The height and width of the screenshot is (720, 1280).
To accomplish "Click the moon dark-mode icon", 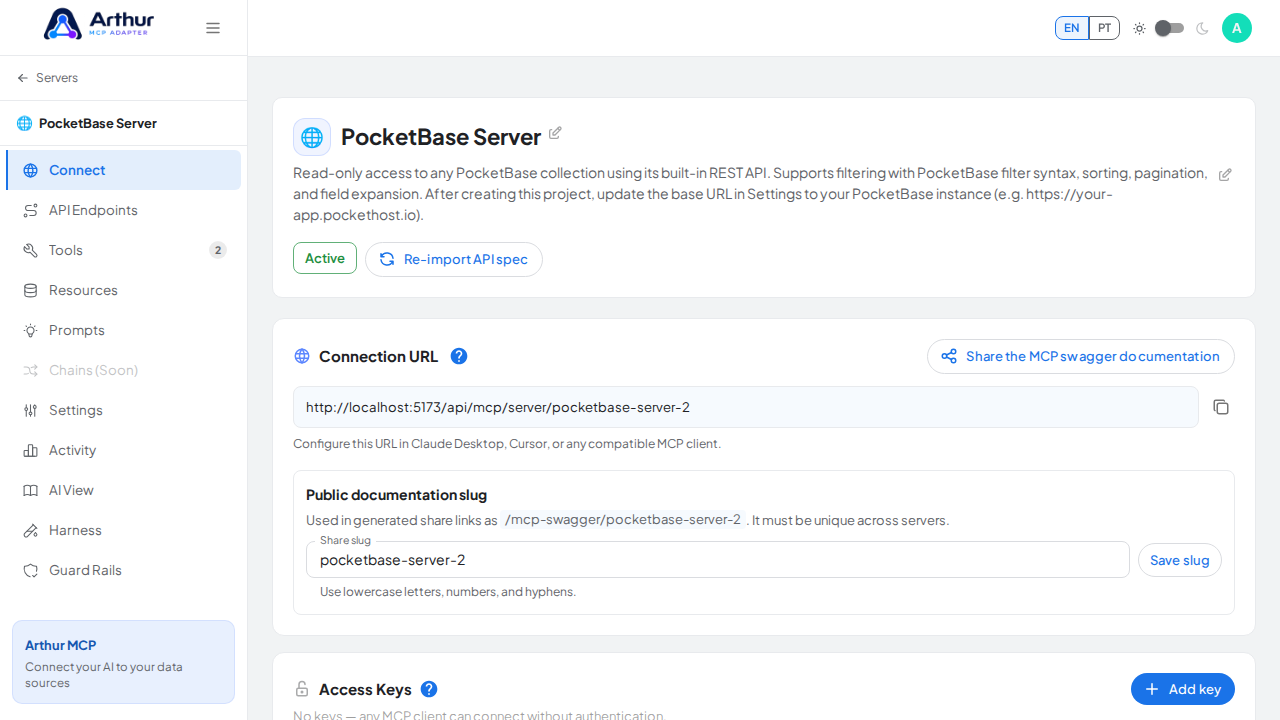I will pos(1202,28).
